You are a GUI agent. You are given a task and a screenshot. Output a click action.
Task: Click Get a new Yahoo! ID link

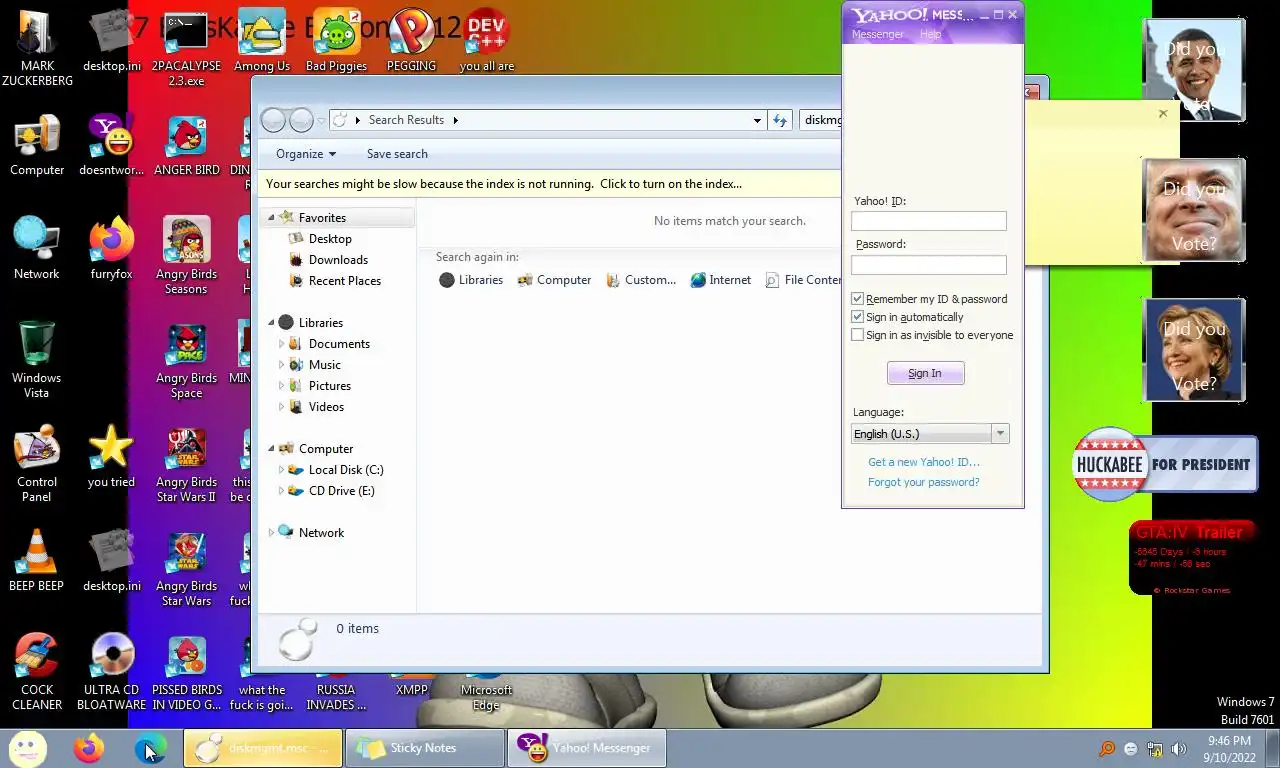(x=924, y=462)
